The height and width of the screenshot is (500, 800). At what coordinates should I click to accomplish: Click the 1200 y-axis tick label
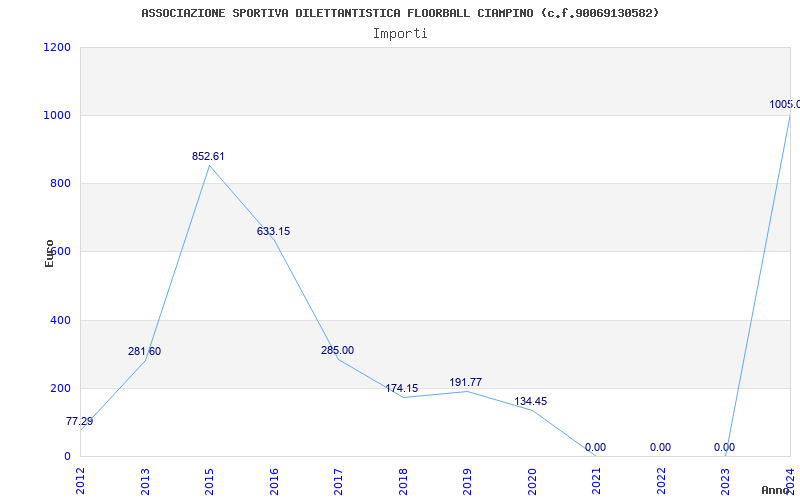pos(57,47)
